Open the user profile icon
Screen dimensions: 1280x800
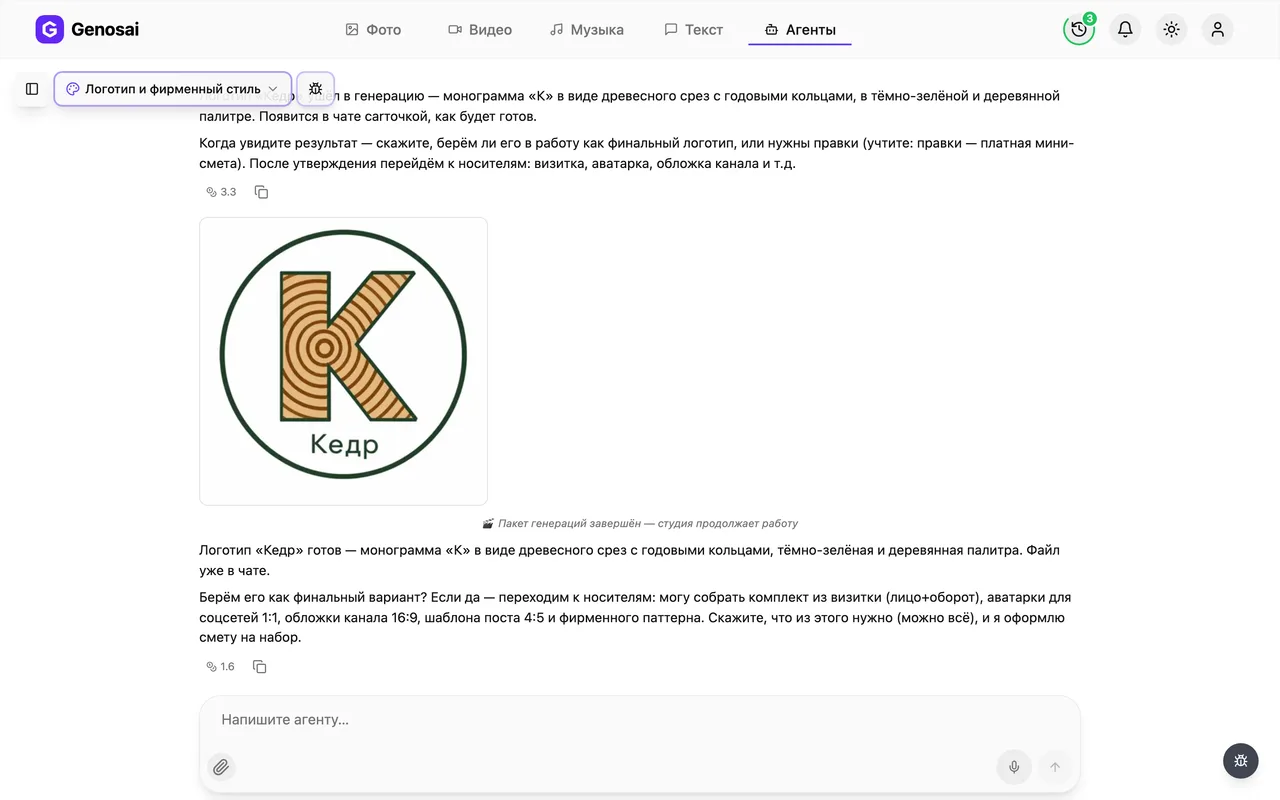coord(1217,29)
